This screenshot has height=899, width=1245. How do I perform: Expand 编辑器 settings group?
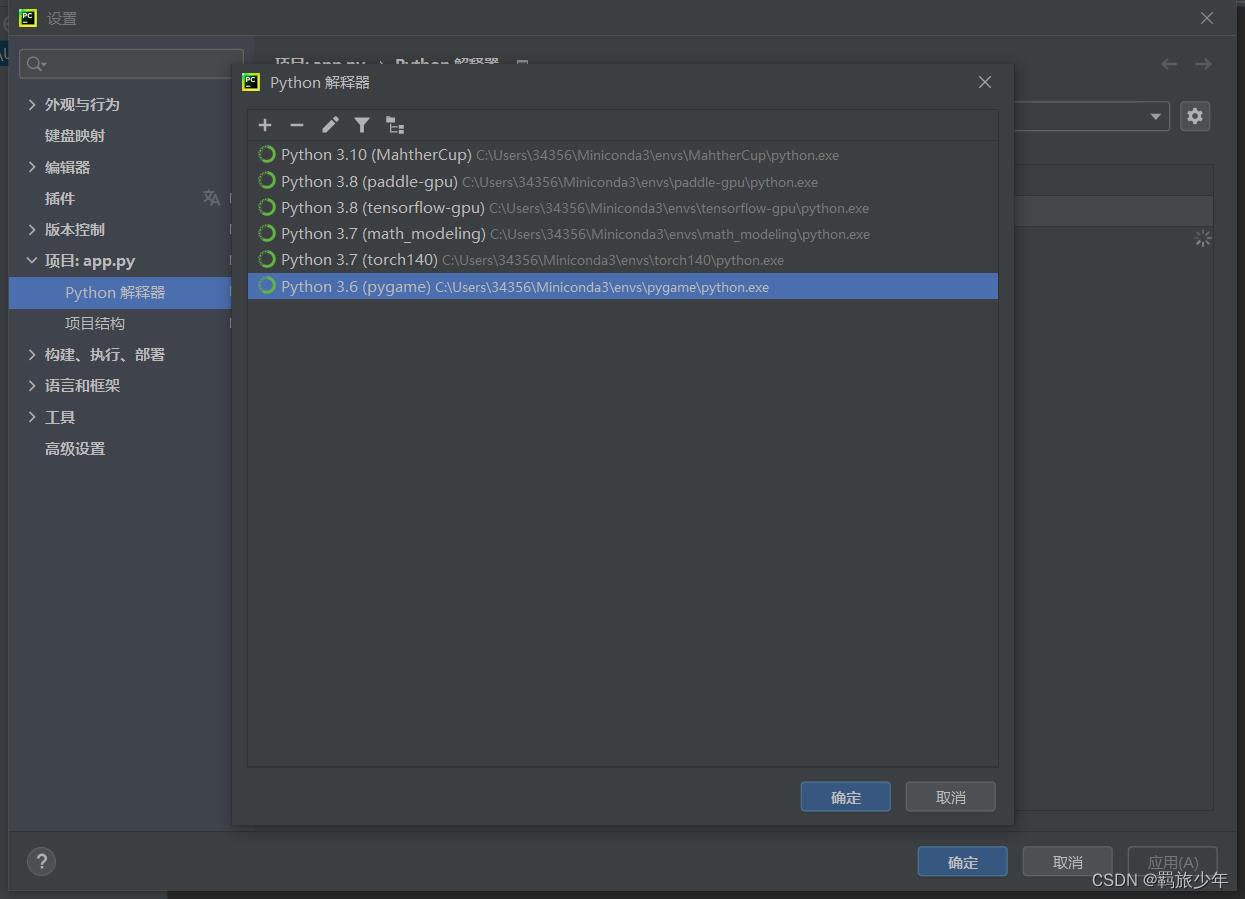33,167
